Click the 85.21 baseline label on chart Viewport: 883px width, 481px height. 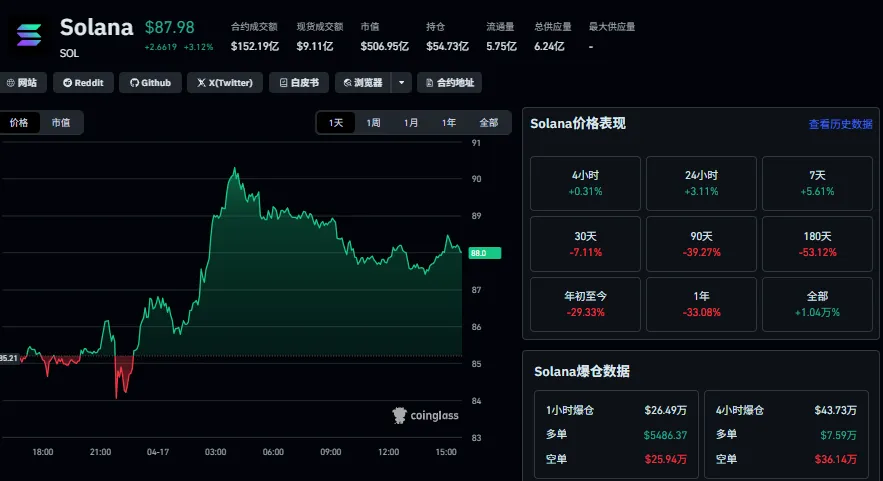point(9,358)
